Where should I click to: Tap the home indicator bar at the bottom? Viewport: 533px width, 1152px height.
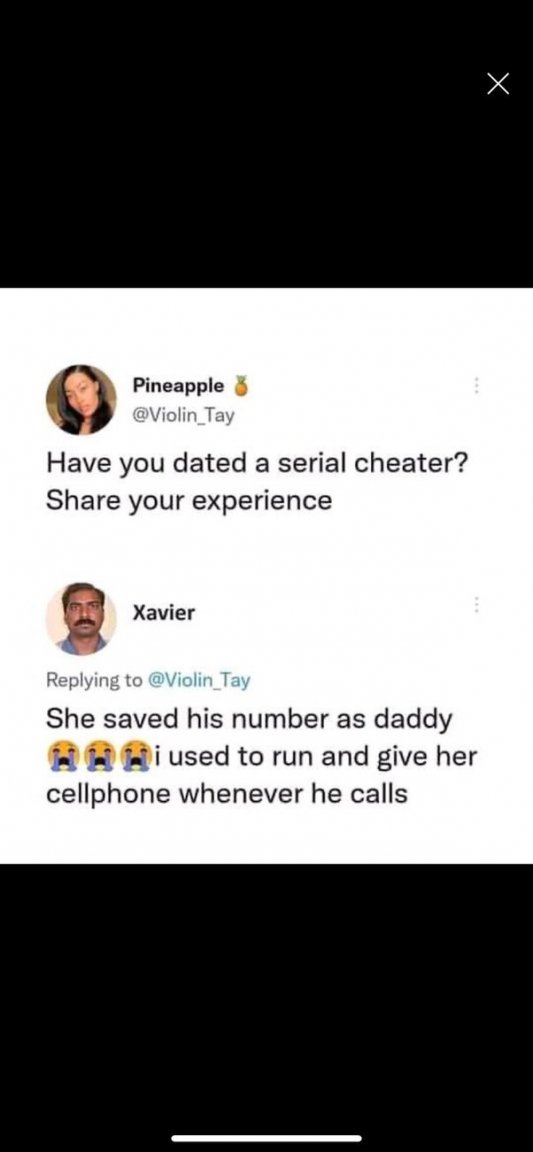(x=266, y=1138)
